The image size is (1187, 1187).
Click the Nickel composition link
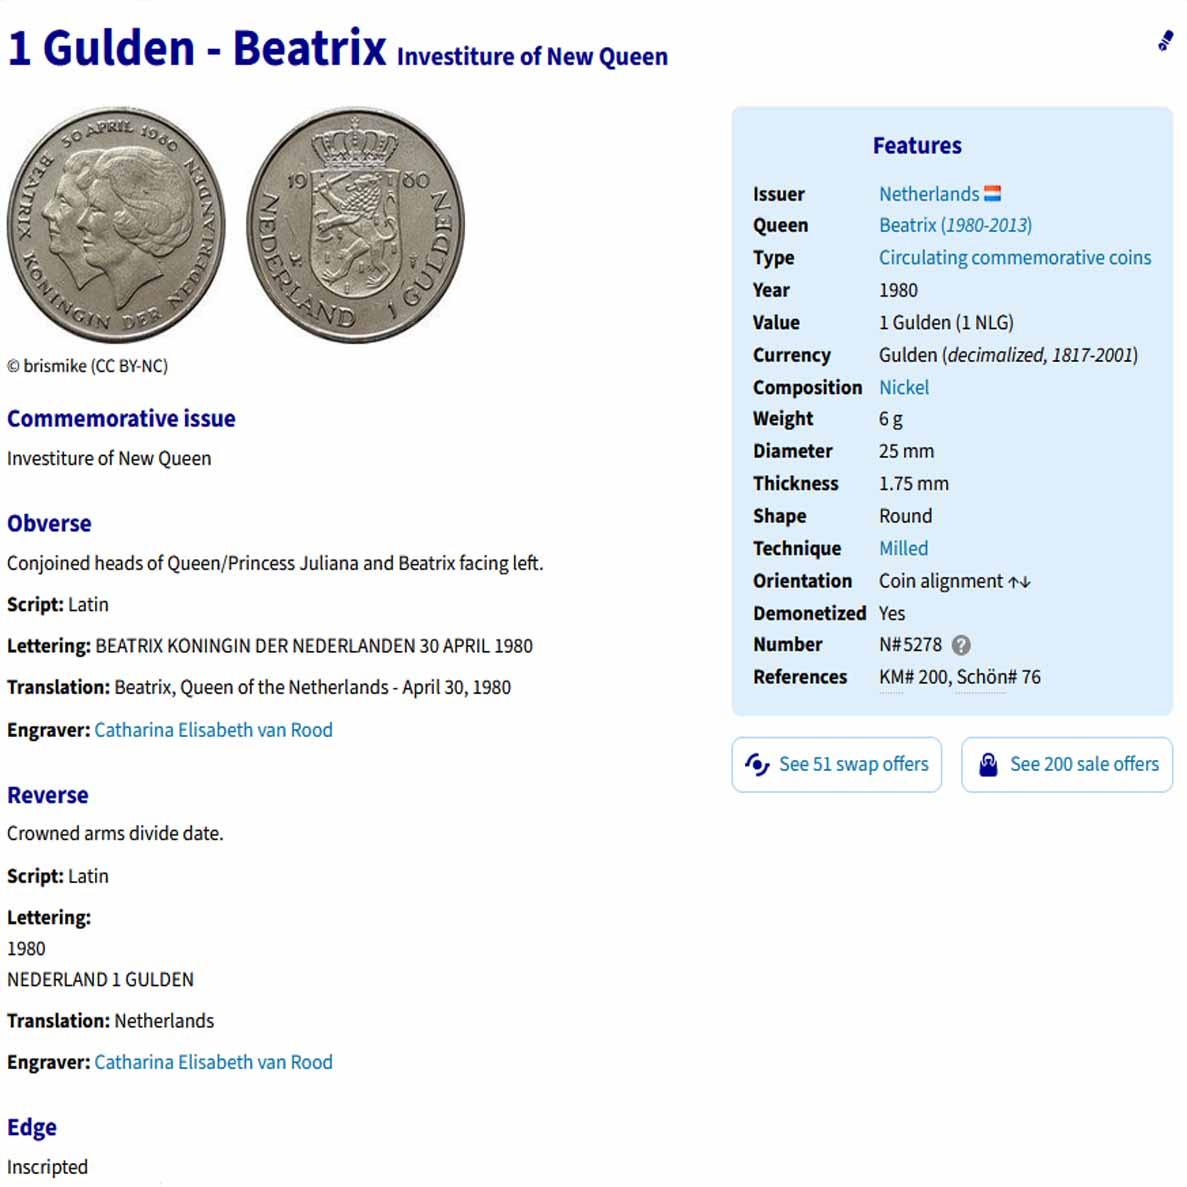point(904,388)
